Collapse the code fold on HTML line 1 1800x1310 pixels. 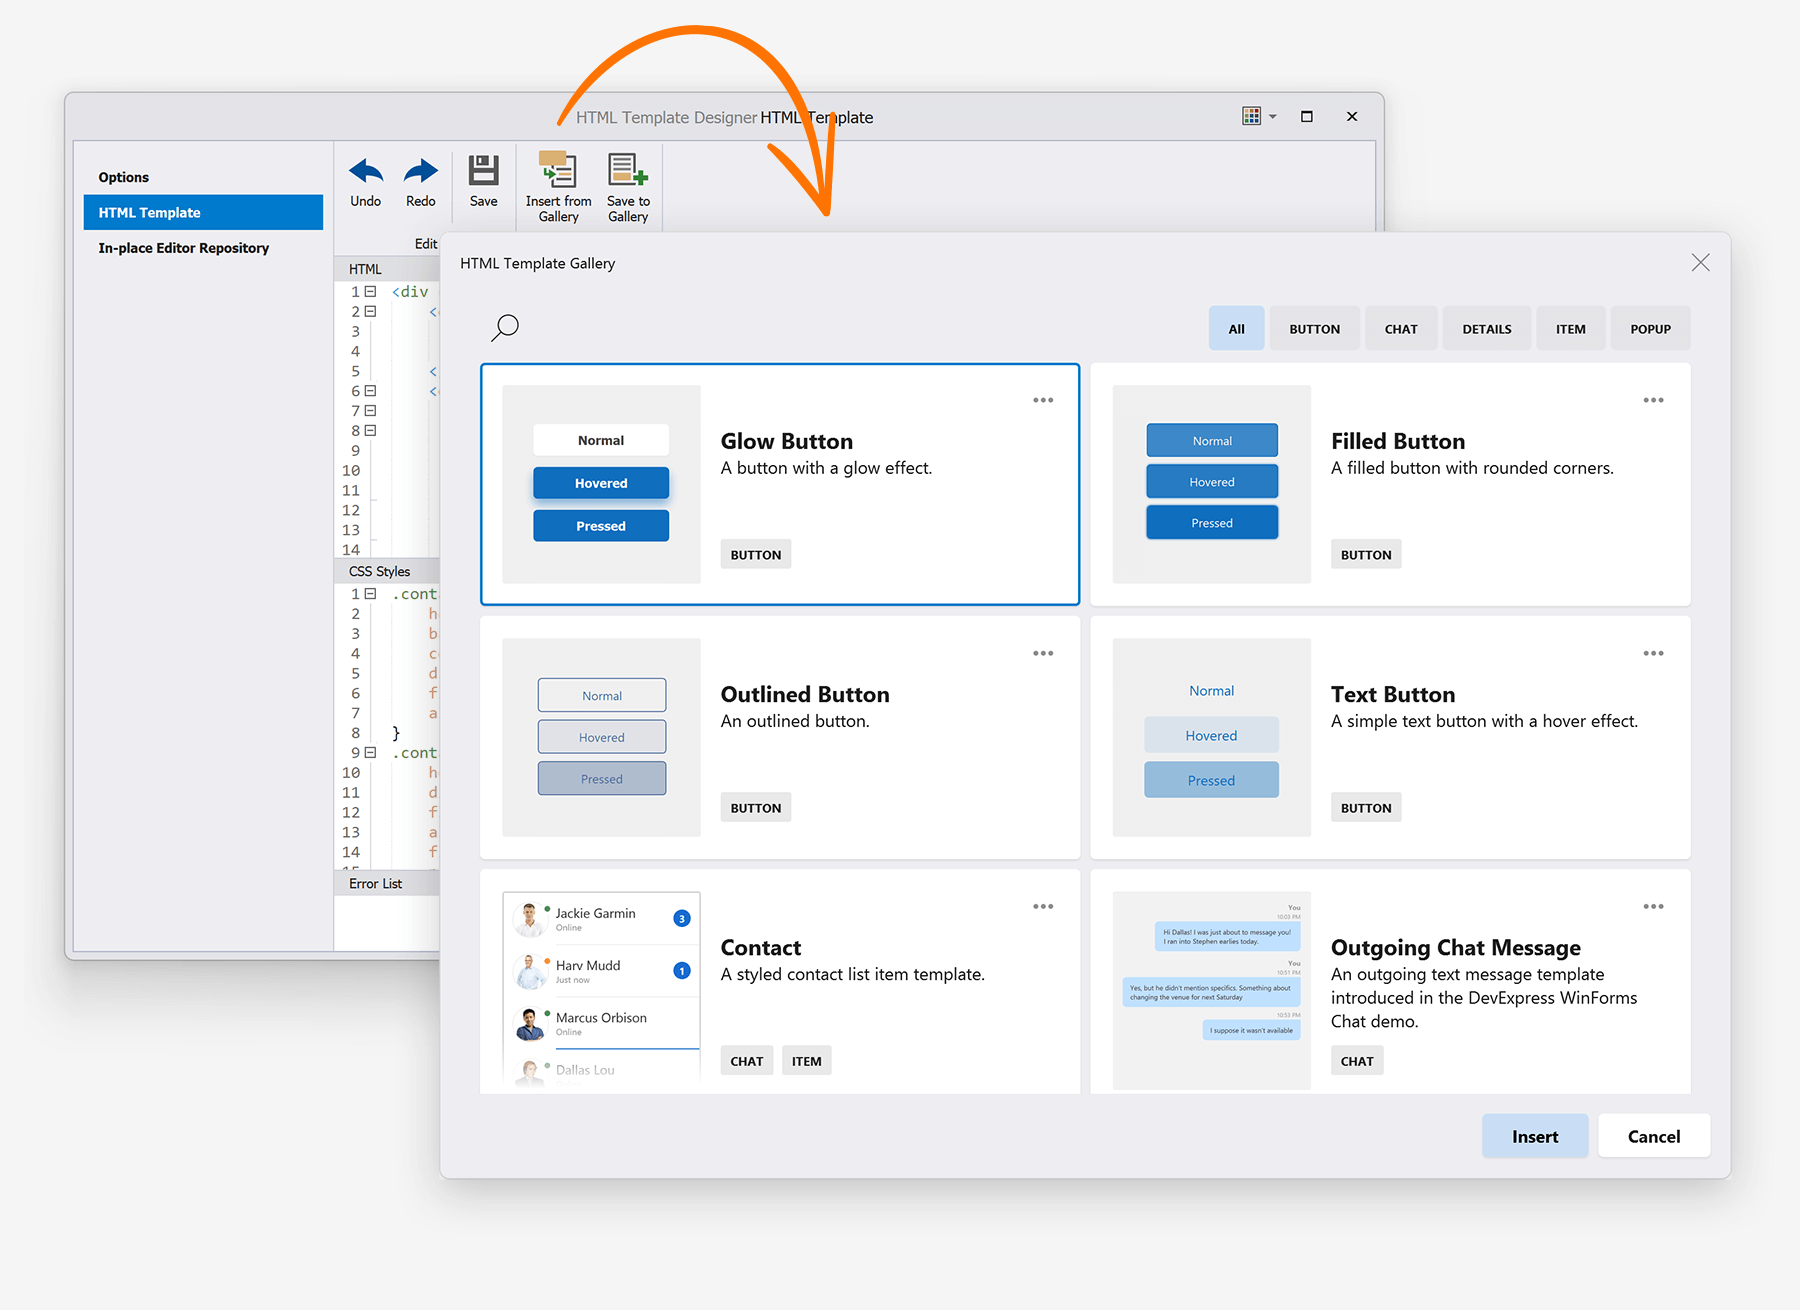[x=371, y=292]
